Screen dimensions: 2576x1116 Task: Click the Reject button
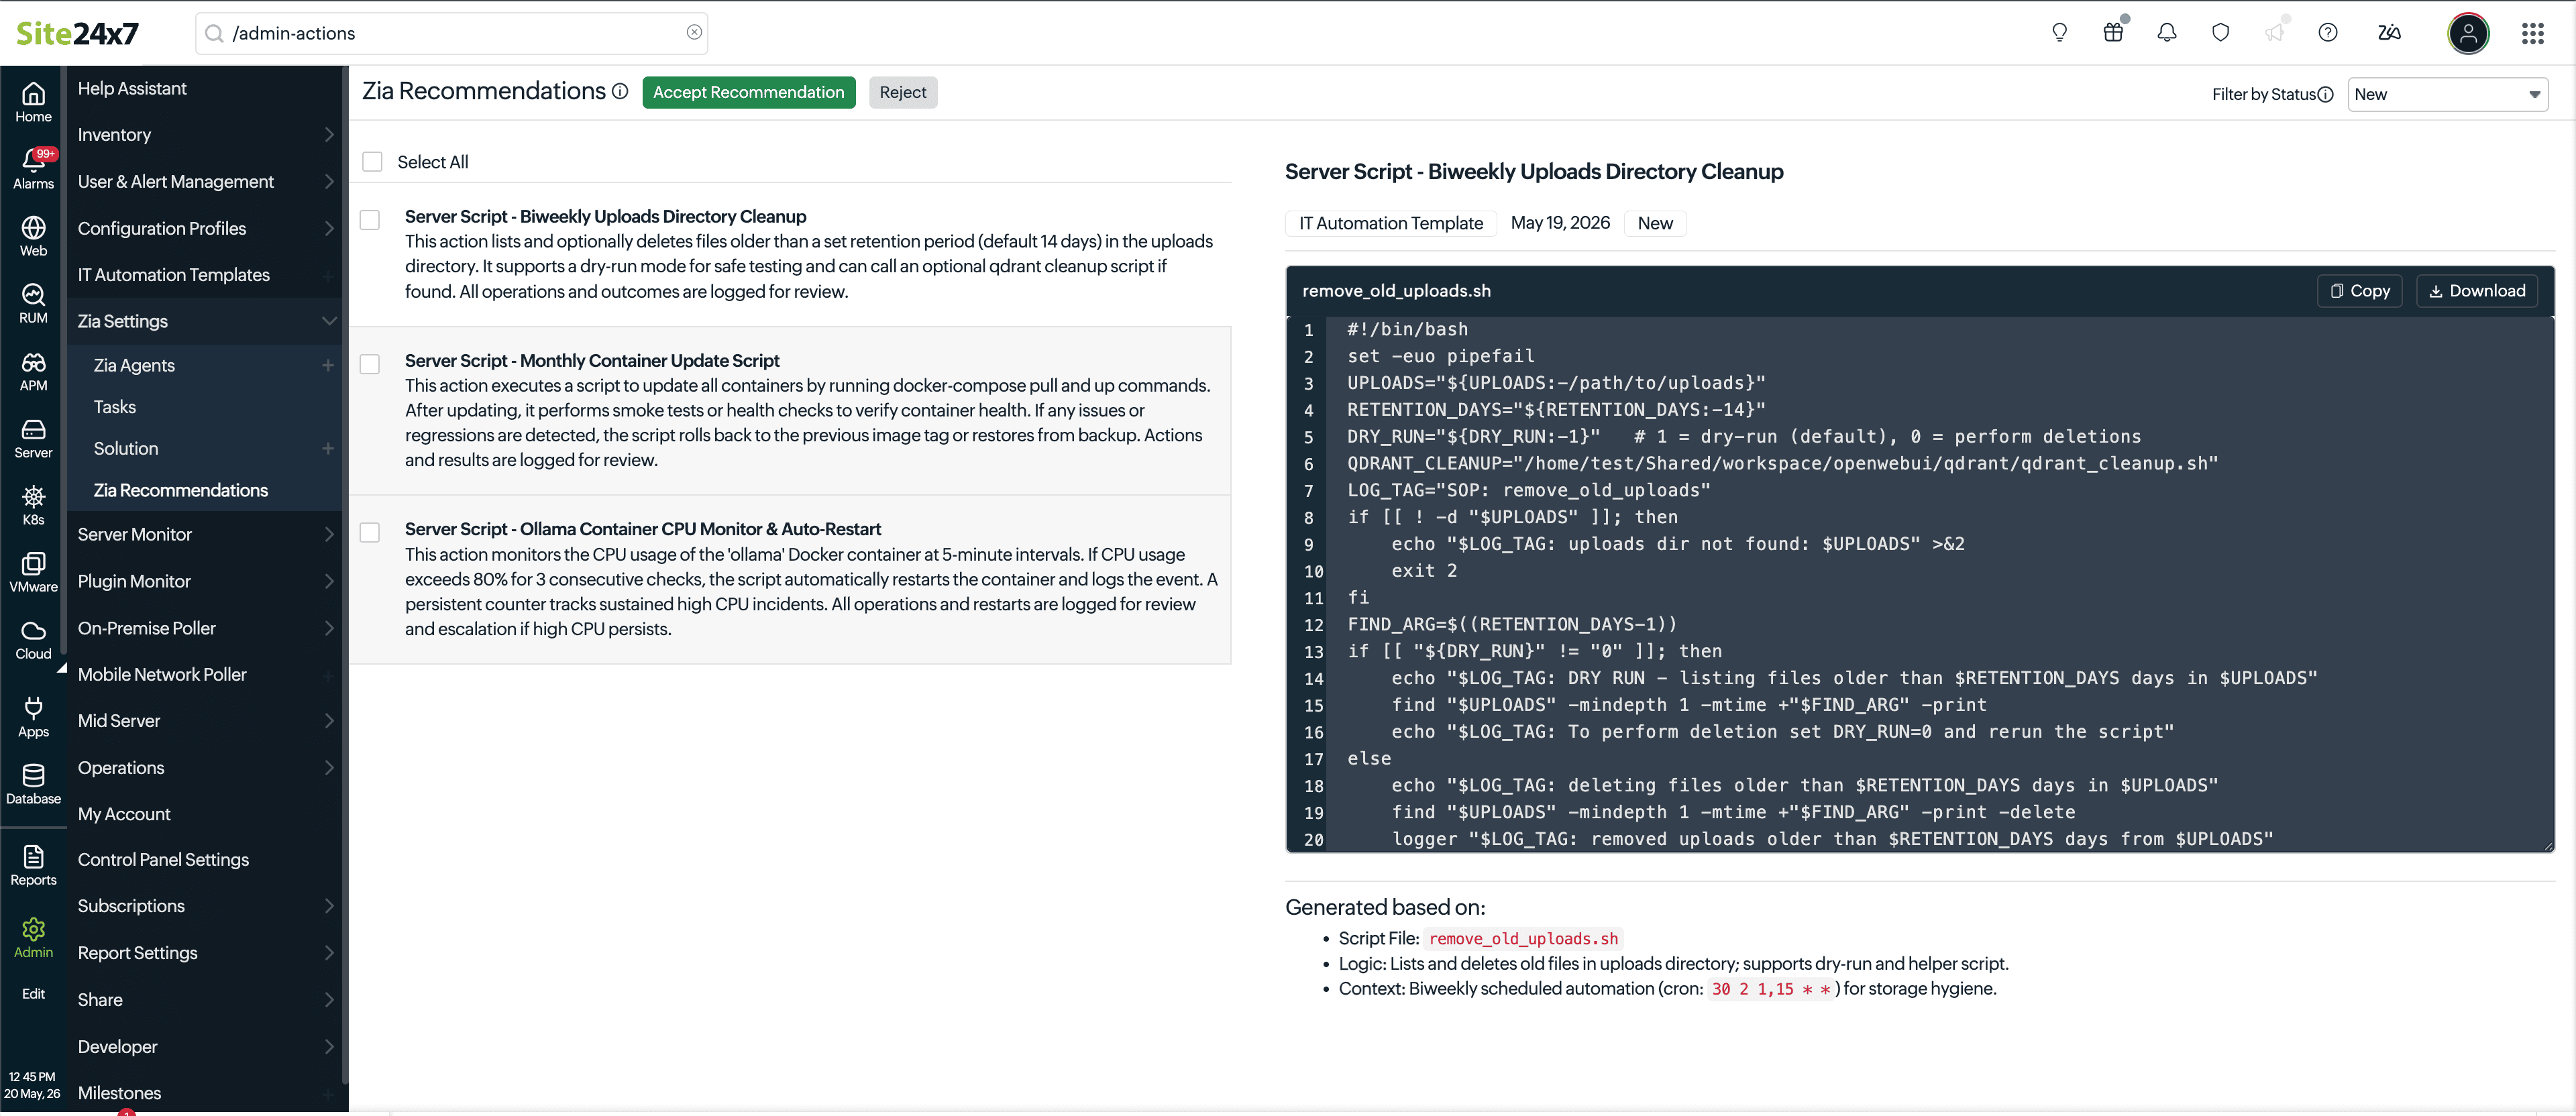903,92
